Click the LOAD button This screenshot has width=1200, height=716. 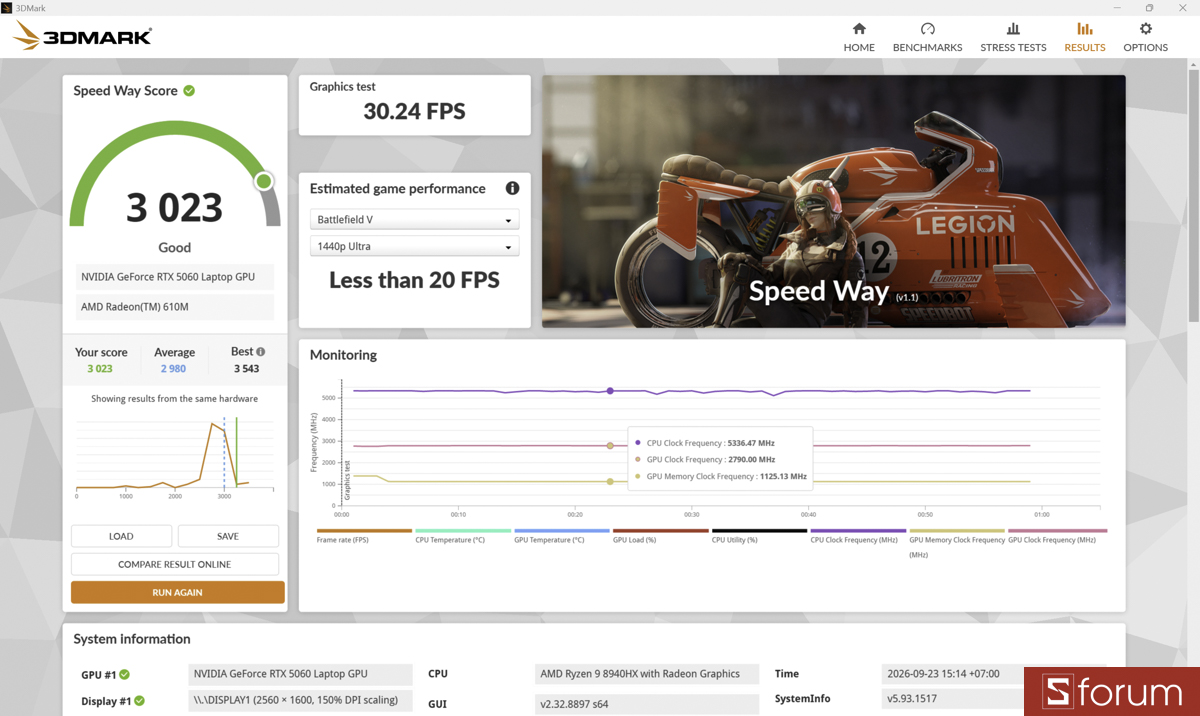[x=121, y=536]
